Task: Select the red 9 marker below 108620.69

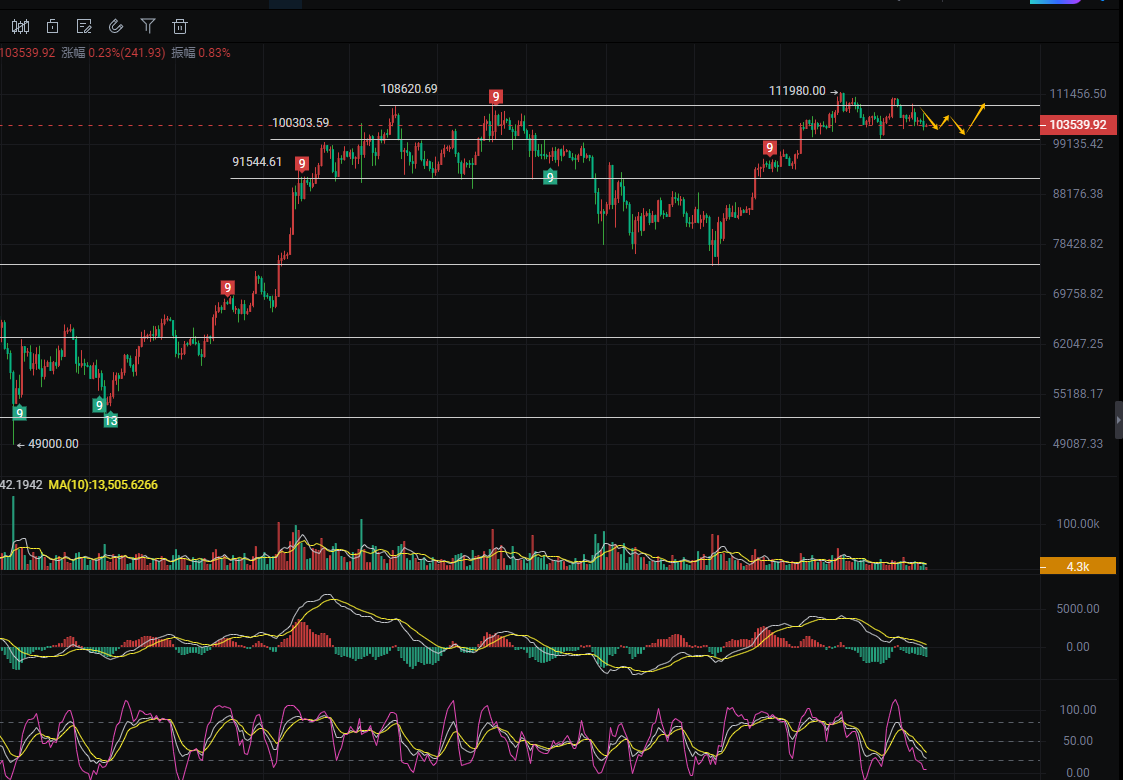Action: pos(496,97)
